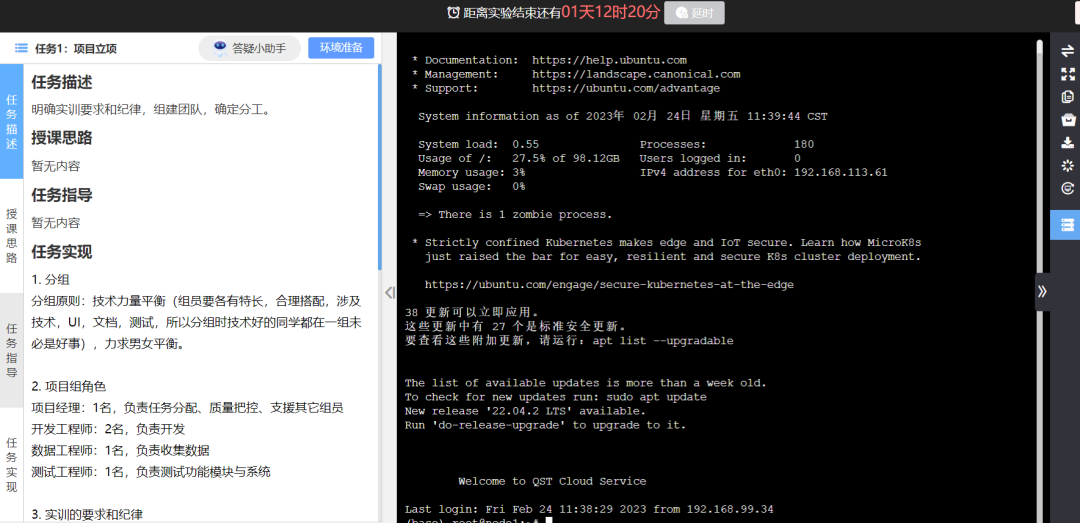This screenshot has width=1080, height=523.
Task: Click the 'Welcome to QST Cloud Service' line
Action: click(x=552, y=481)
